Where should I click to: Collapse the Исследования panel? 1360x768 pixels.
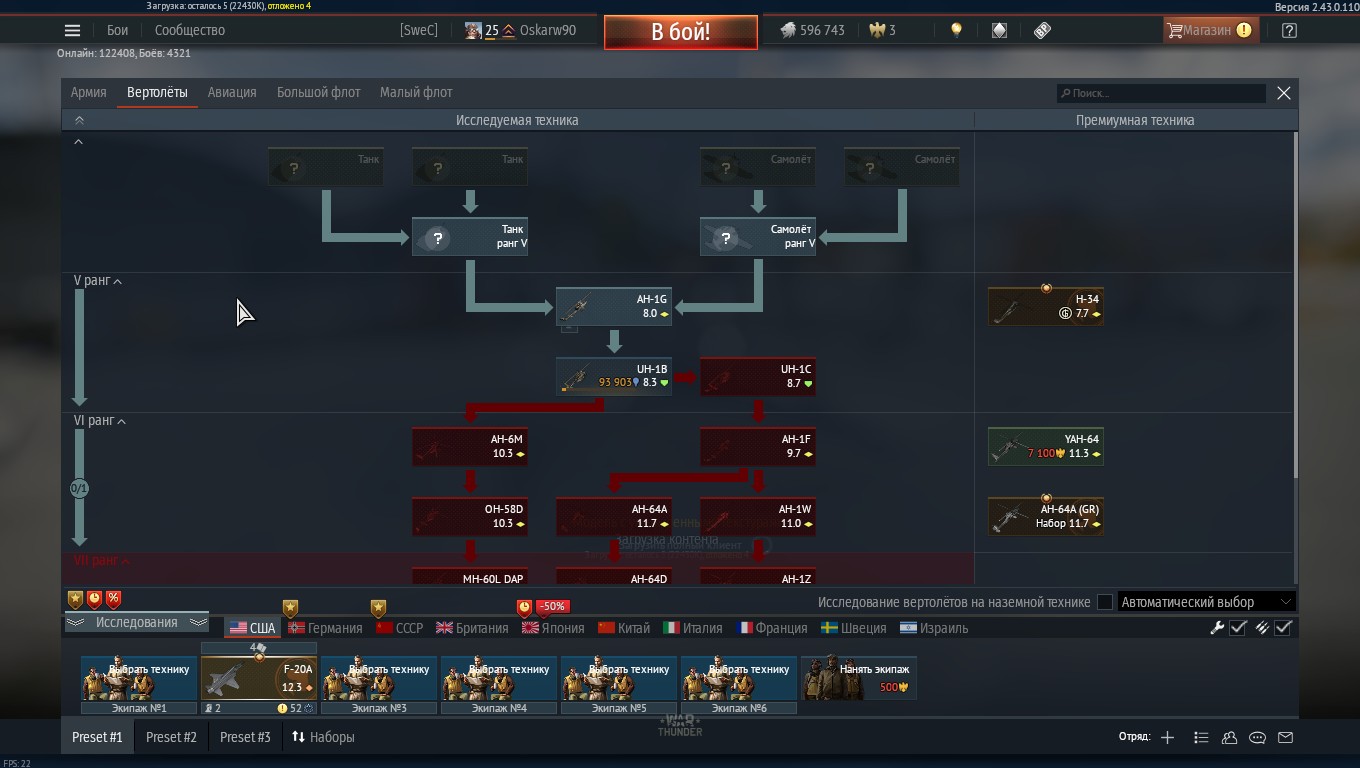click(136, 622)
